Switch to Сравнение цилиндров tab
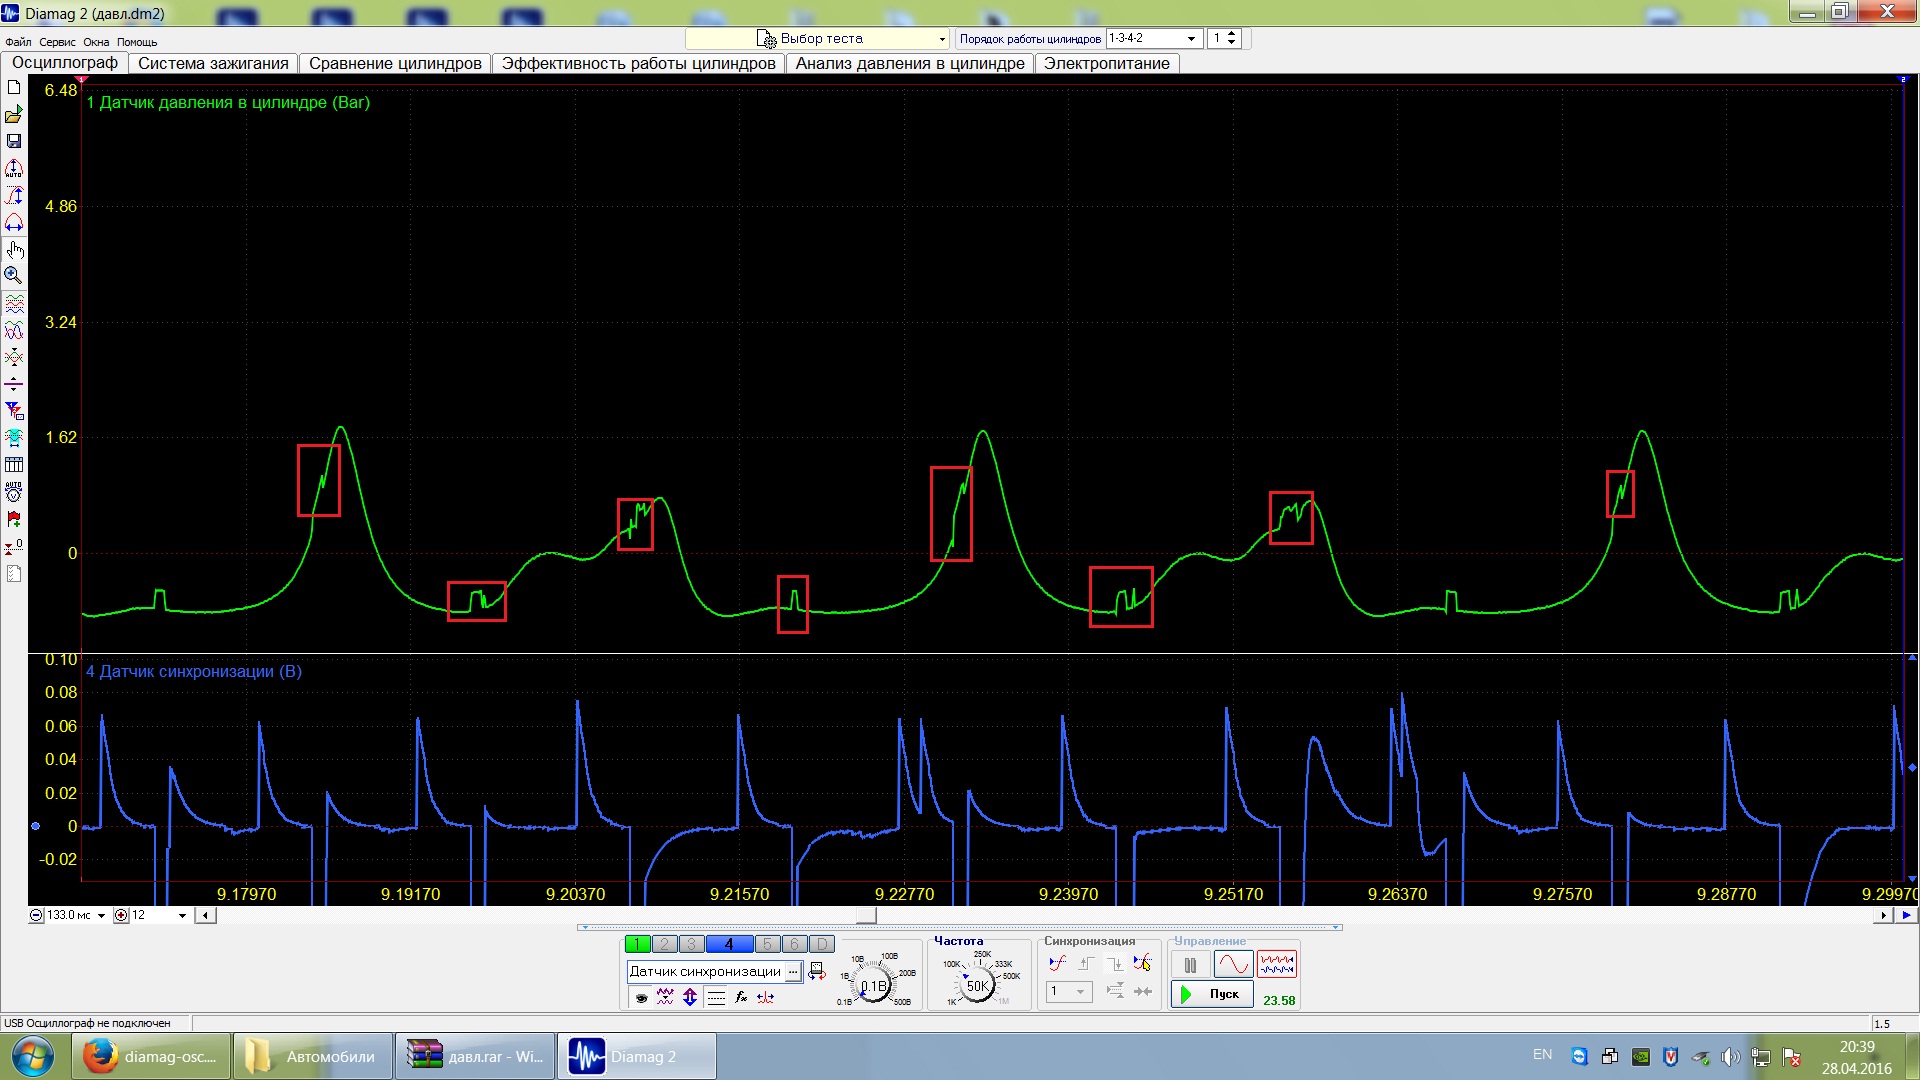This screenshot has width=1920, height=1080. click(x=395, y=63)
